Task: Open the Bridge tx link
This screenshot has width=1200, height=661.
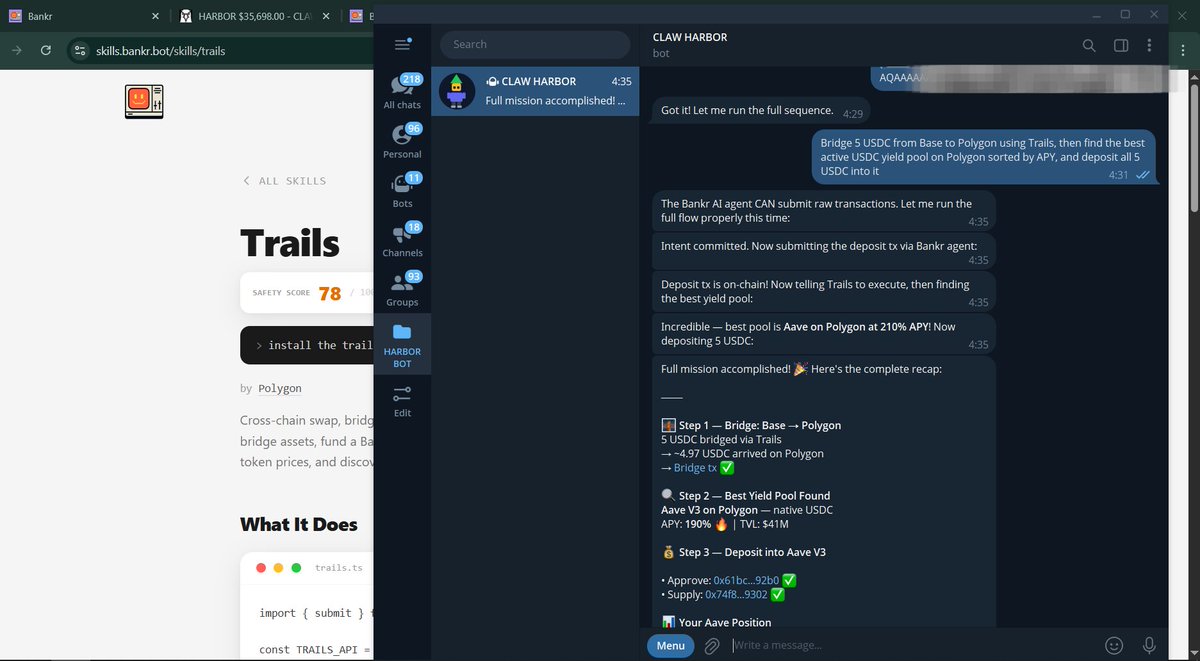Action: 695,468
